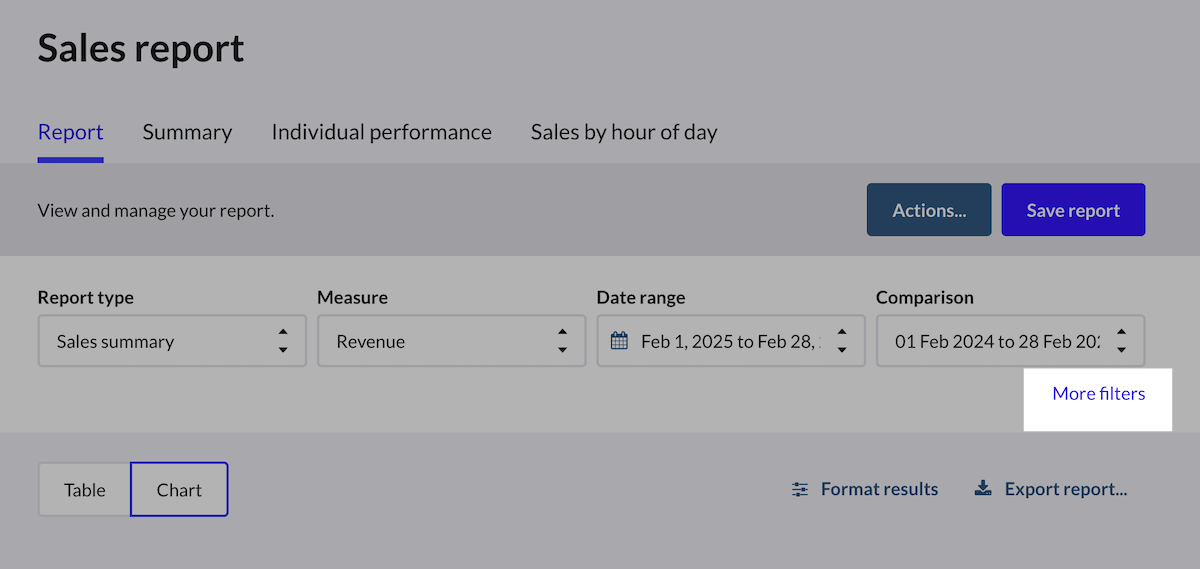This screenshot has height=569, width=1200.
Task: Go to the Report tab
Action: (x=70, y=132)
